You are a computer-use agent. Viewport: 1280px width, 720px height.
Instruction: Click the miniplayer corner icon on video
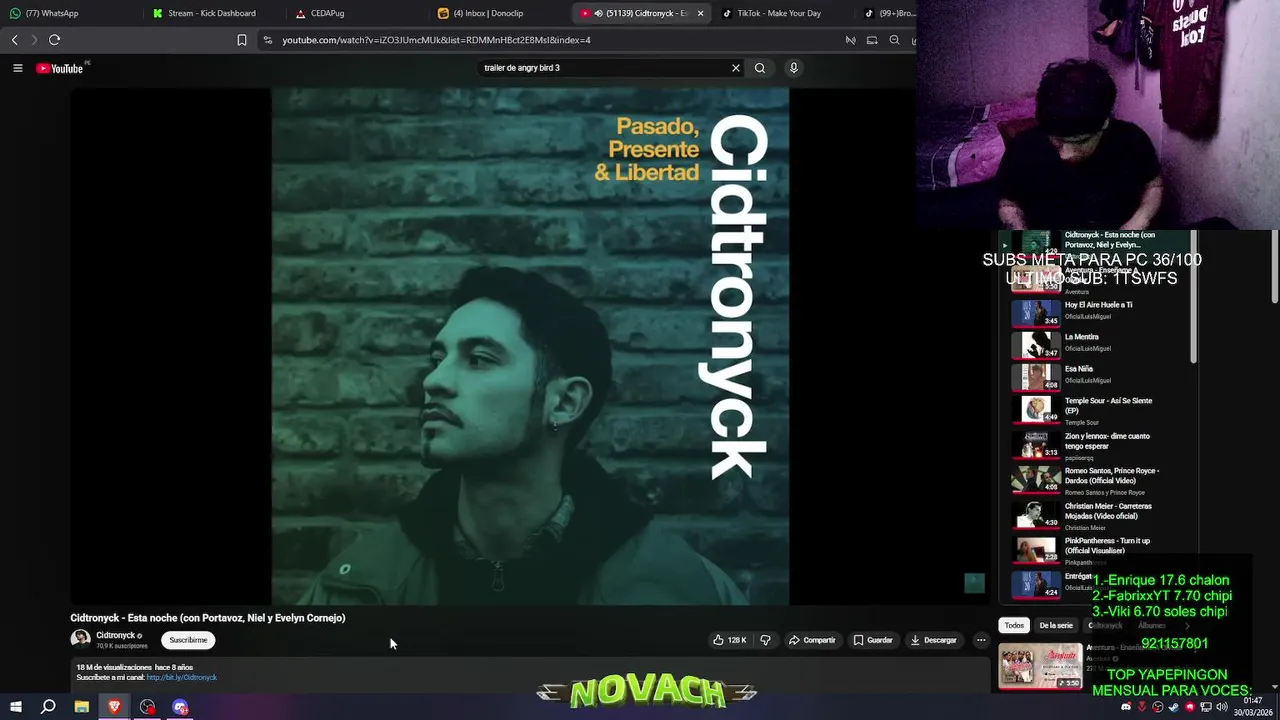pos(974,583)
